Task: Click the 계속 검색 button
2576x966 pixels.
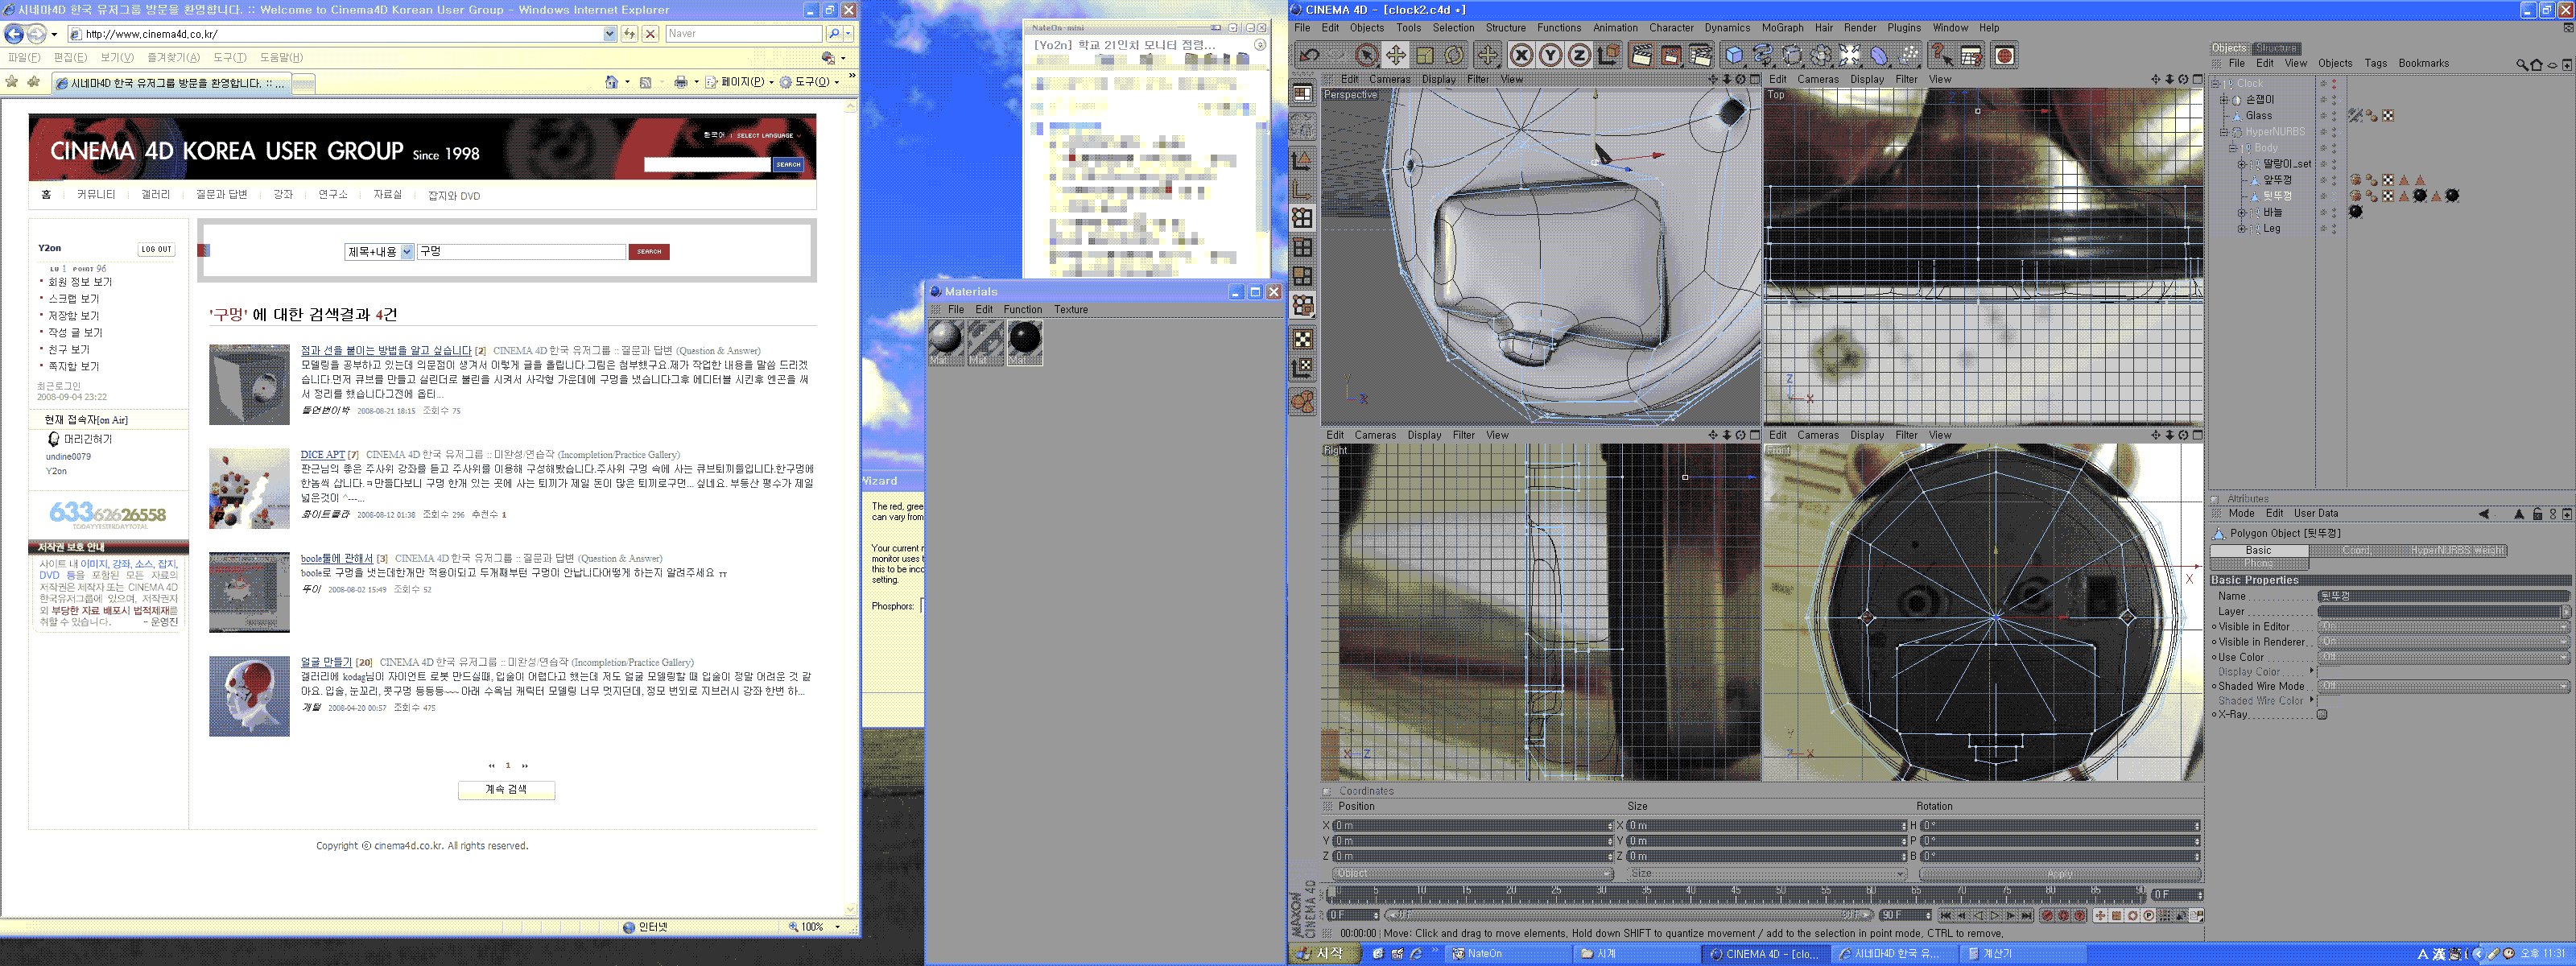Action: pos(506,790)
